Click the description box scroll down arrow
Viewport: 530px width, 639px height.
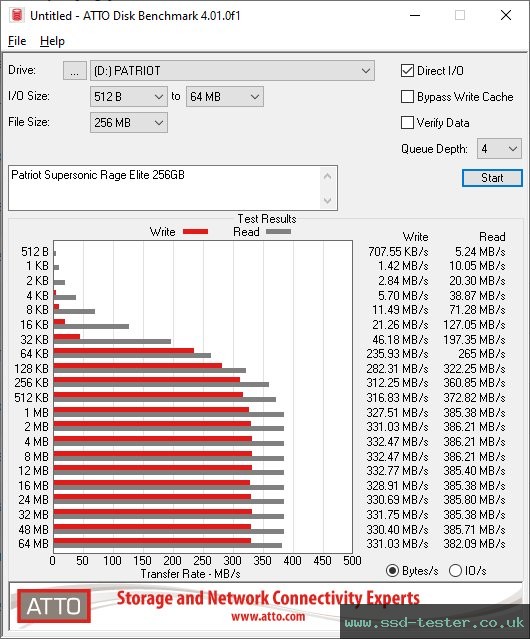coord(328,200)
